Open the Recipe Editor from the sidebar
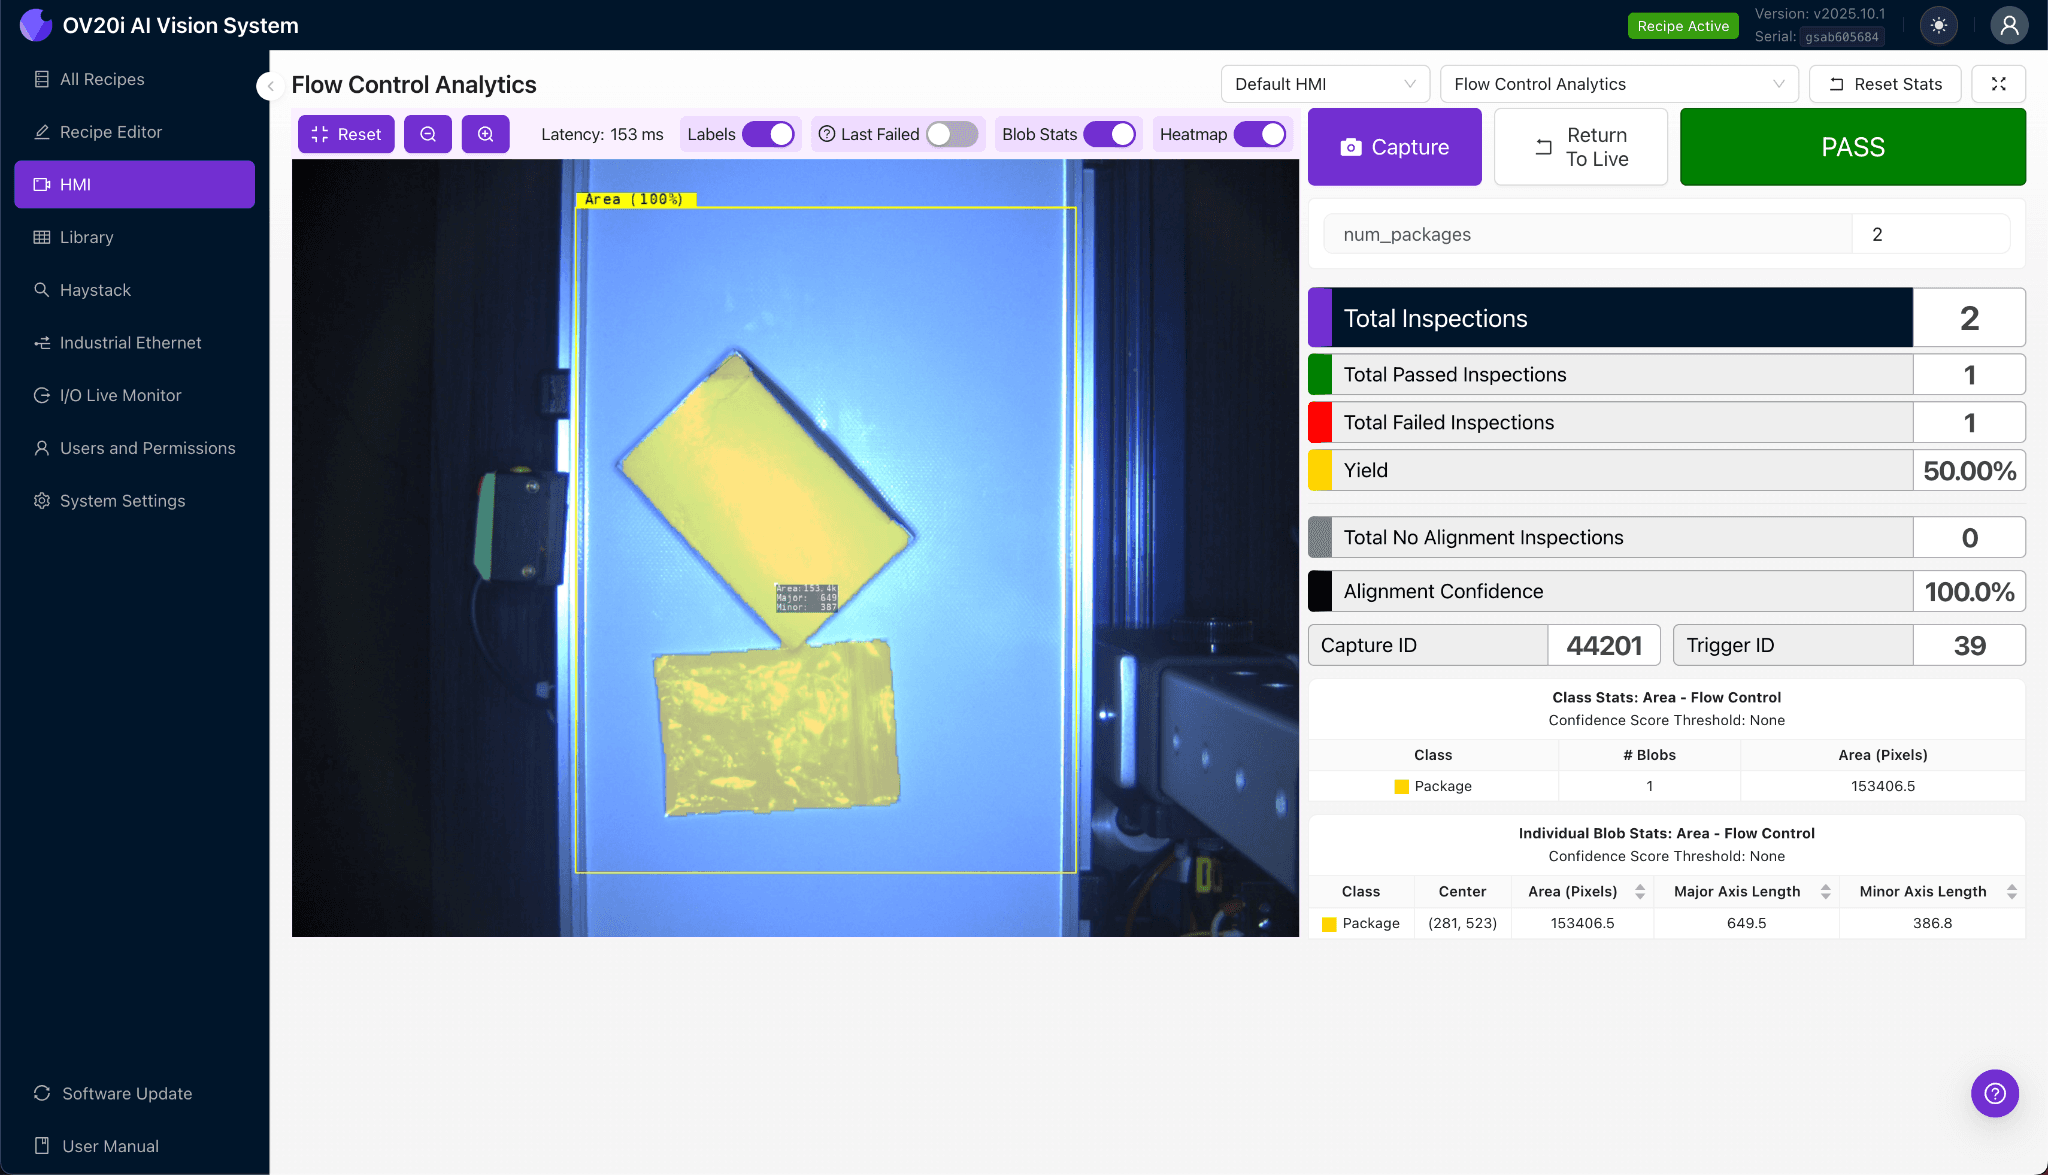The image size is (2048, 1175). click(x=110, y=131)
